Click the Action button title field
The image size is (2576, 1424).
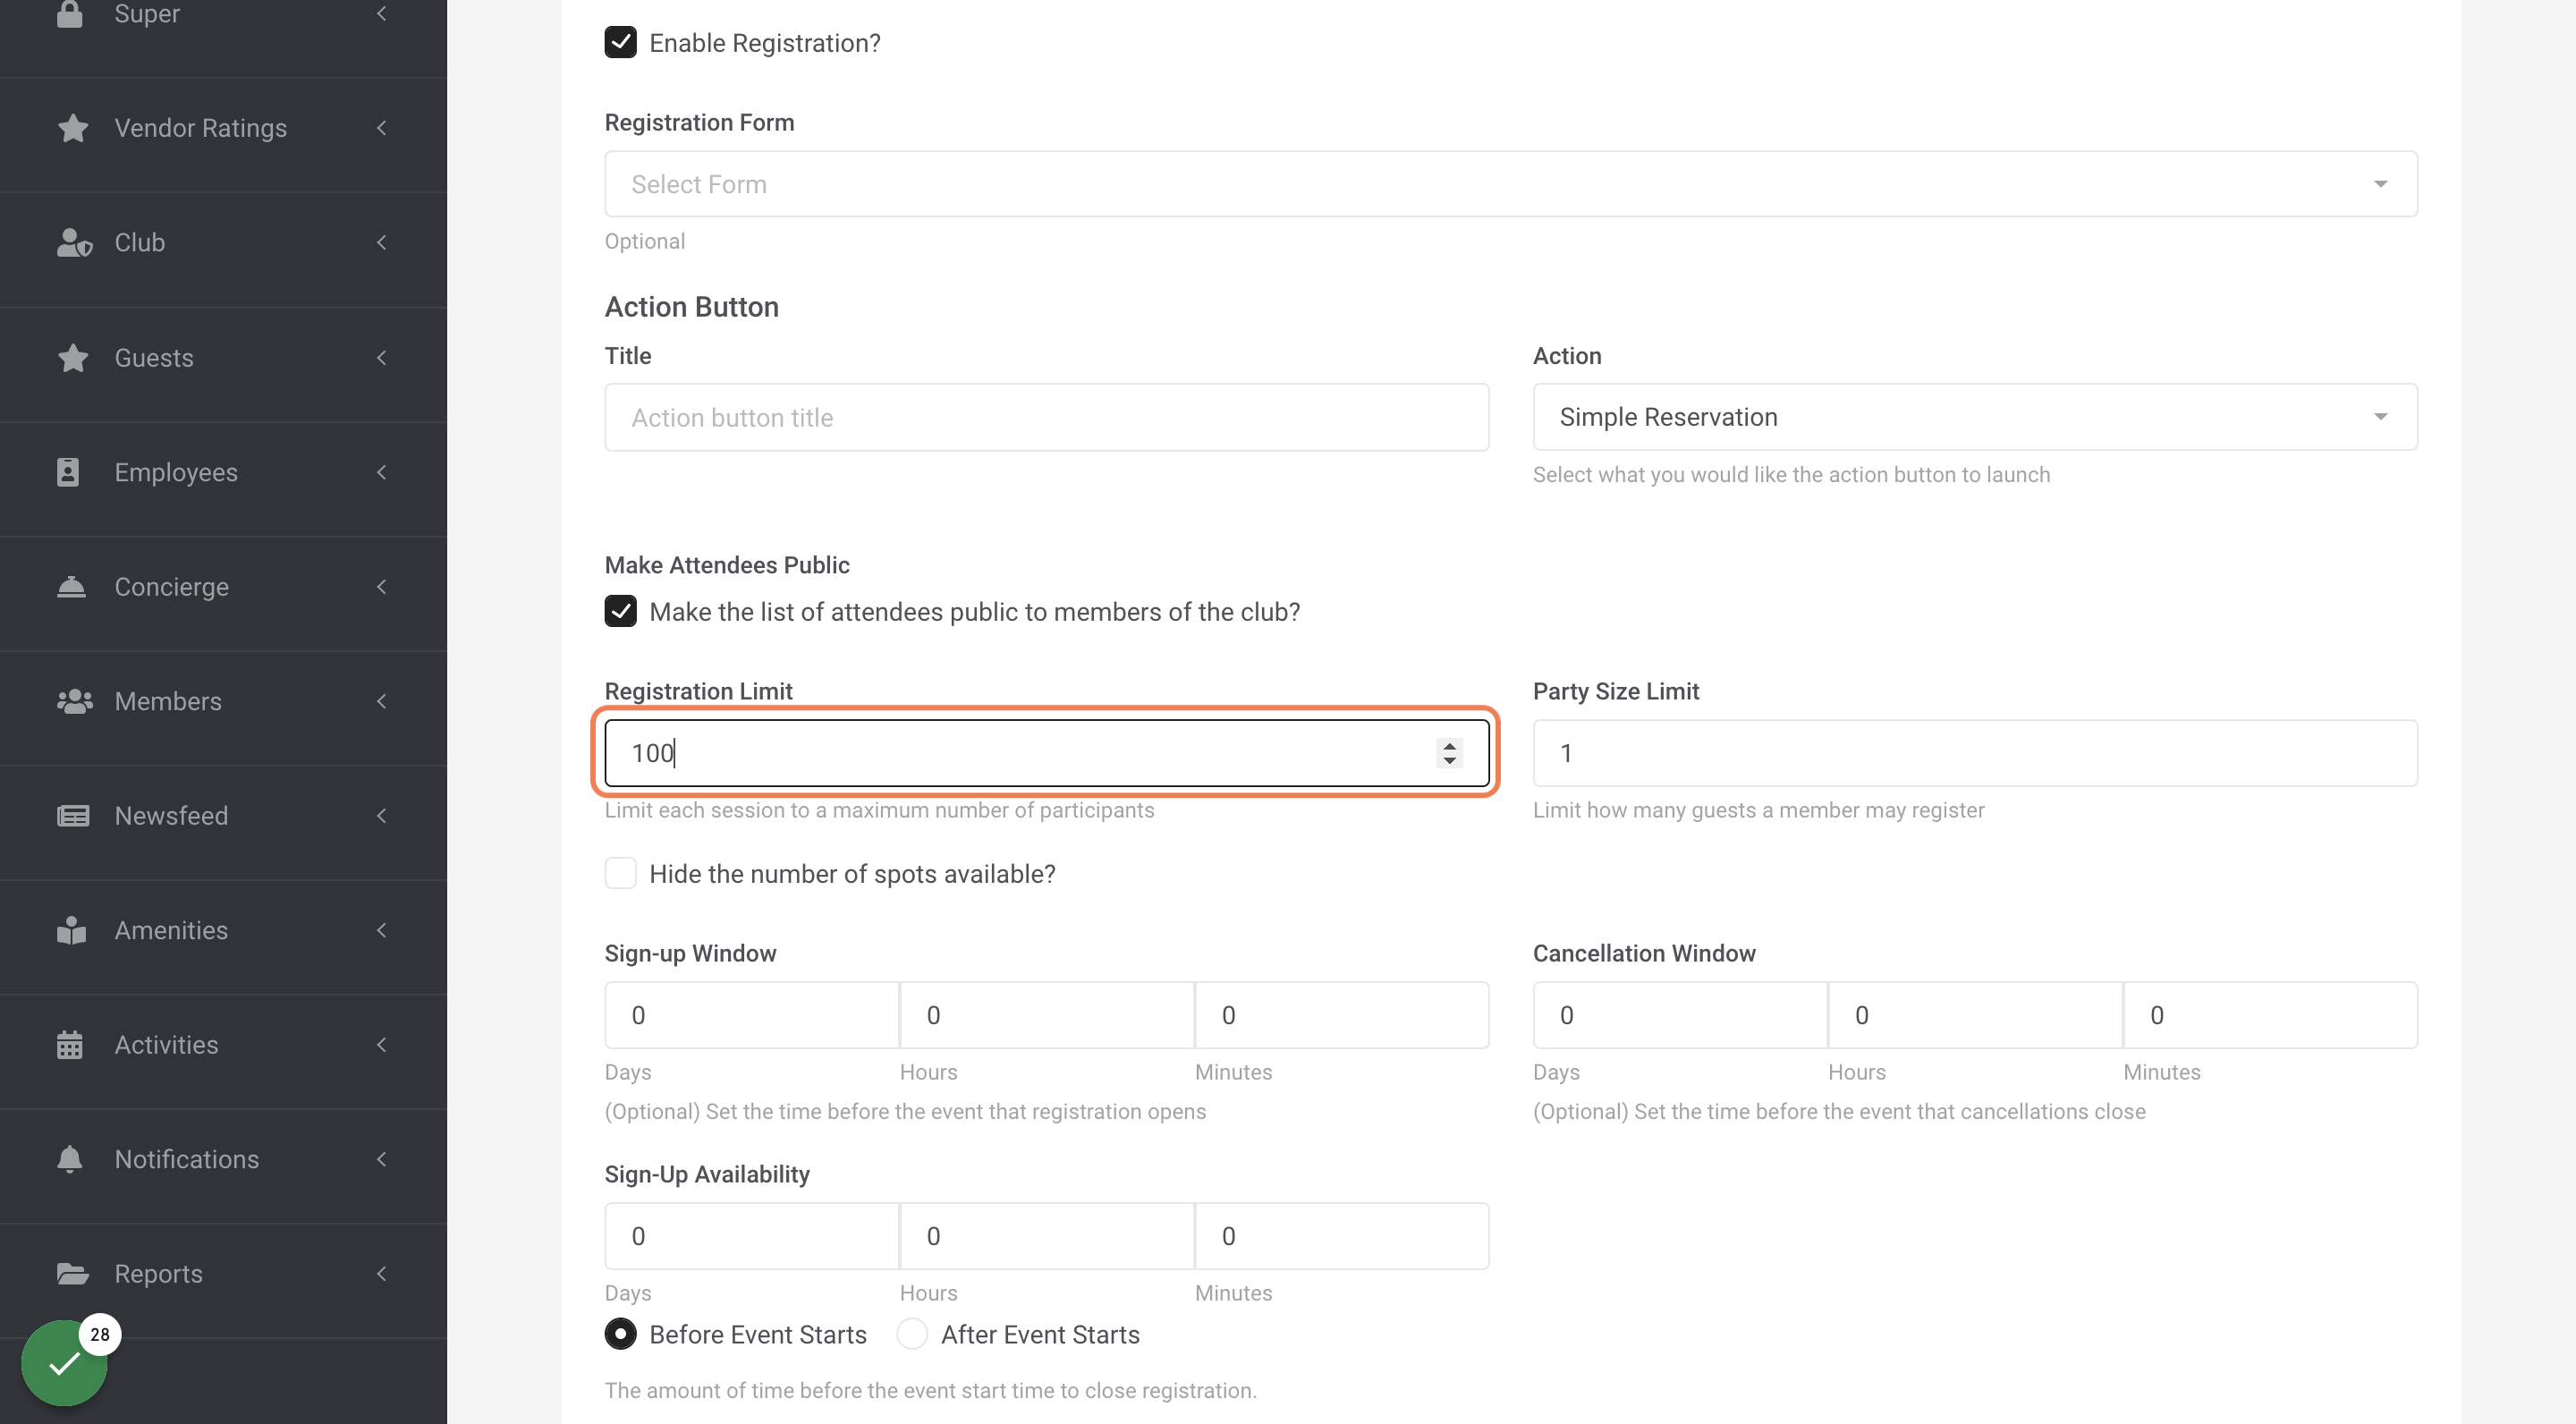[1047, 417]
